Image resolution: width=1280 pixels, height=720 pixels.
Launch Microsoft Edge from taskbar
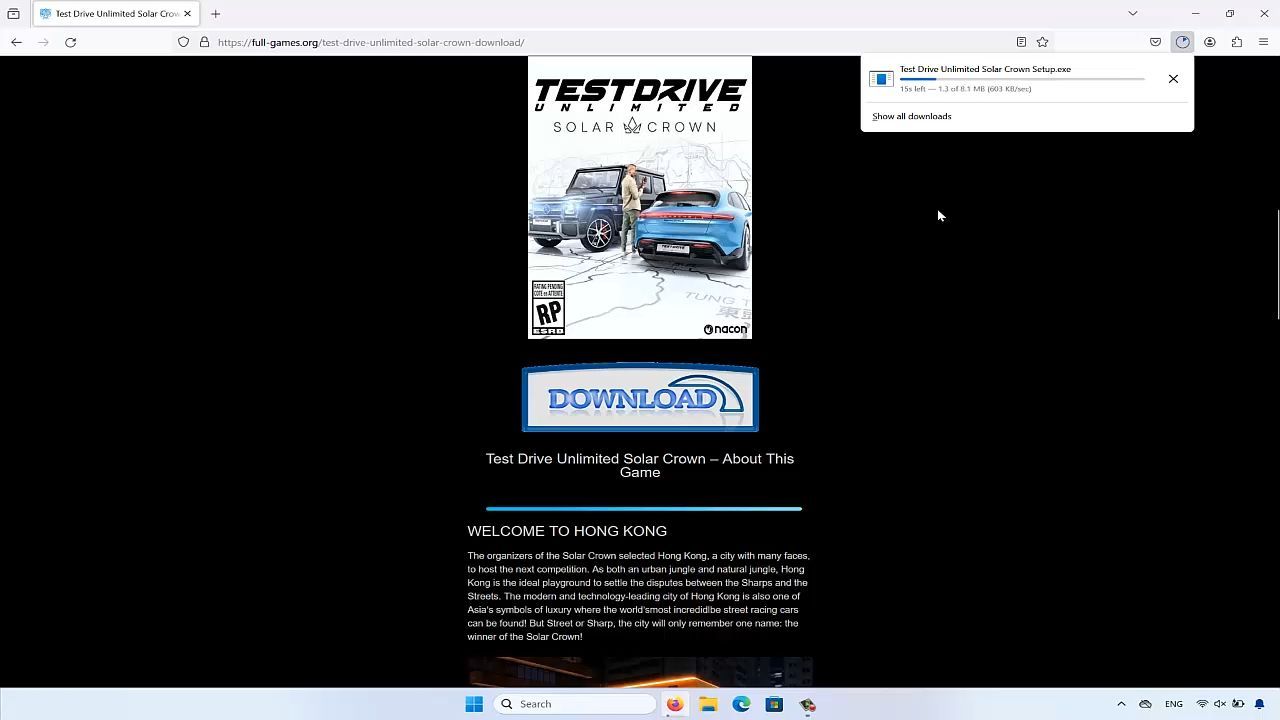[x=741, y=704]
